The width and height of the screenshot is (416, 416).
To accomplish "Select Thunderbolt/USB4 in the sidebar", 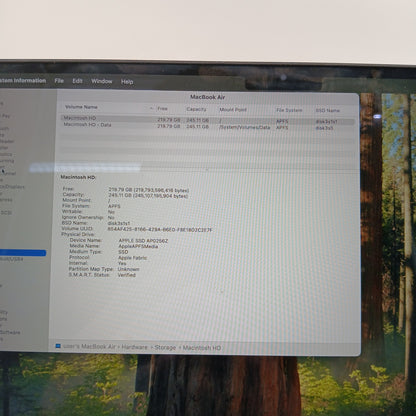I will (11, 259).
